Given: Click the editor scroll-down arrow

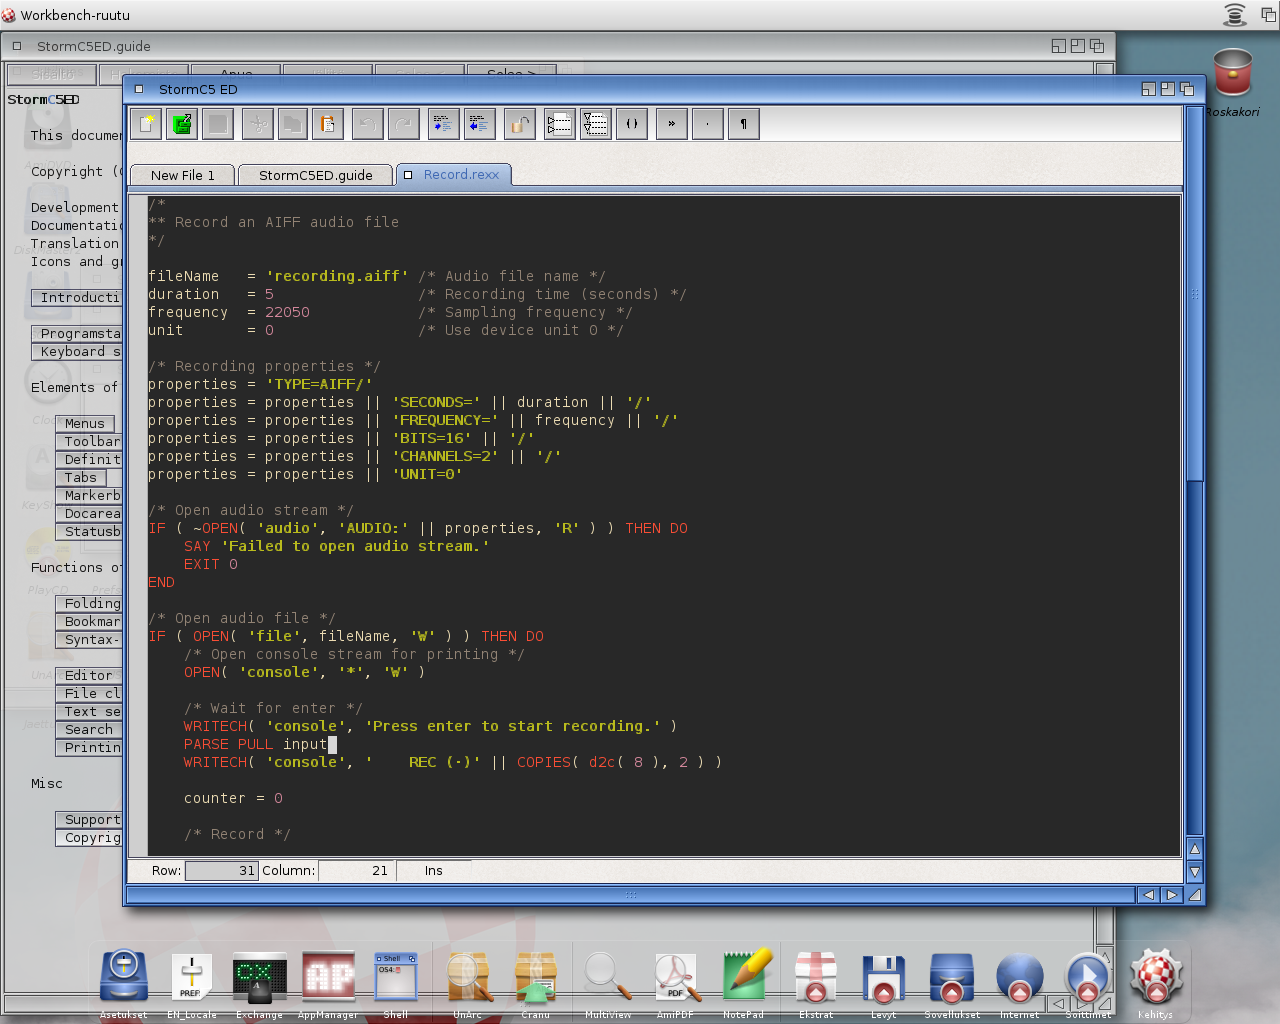Looking at the screenshot, I should pyautogui.click(x=1194, y=872).
